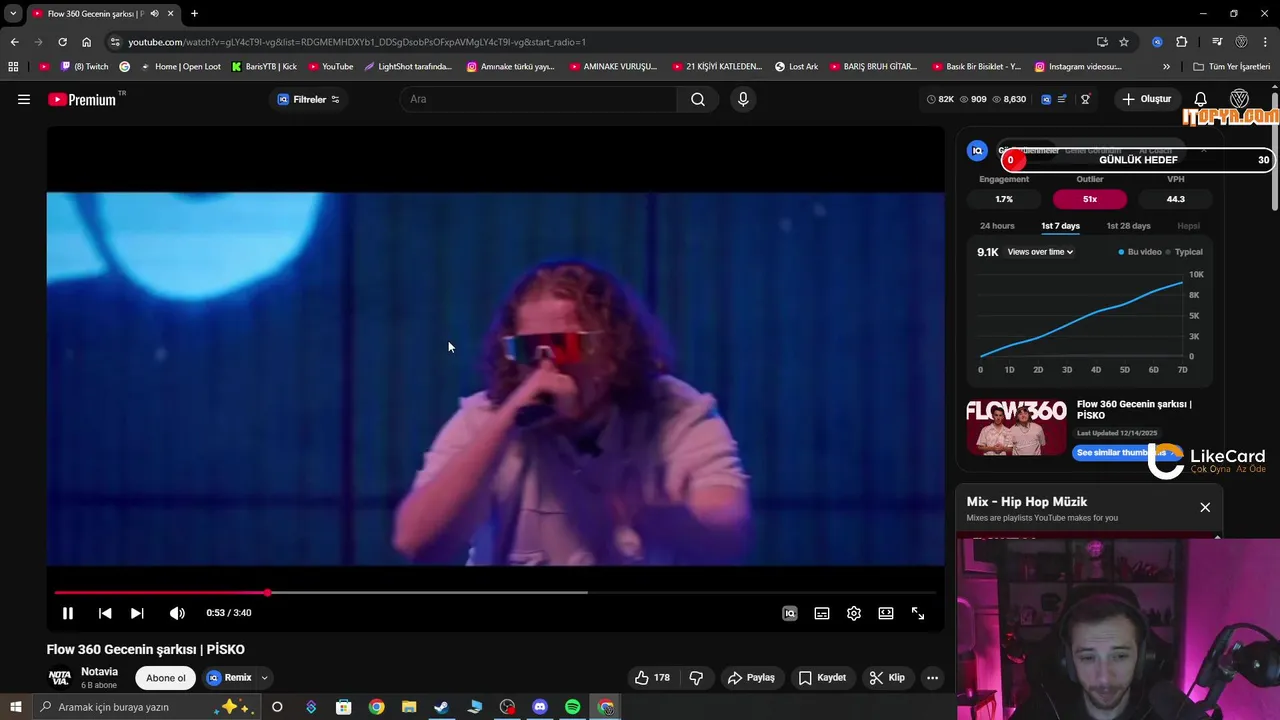Click the 1.7% Engagement value

click(1004, 199)
